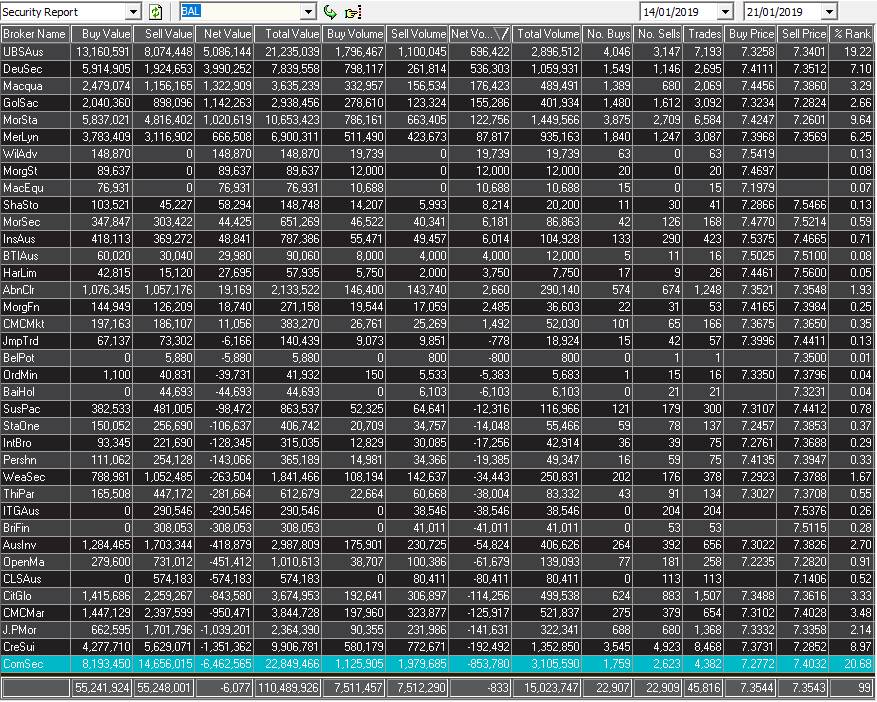Select the BTIAus broker name
This screenshot has width=877, height=702.
(x=21, y=256)
